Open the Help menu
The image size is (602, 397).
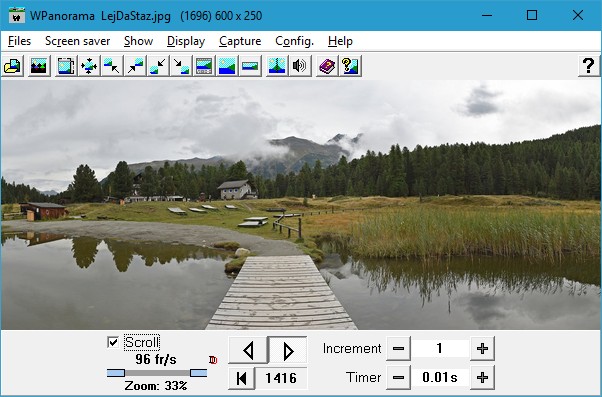340,41
